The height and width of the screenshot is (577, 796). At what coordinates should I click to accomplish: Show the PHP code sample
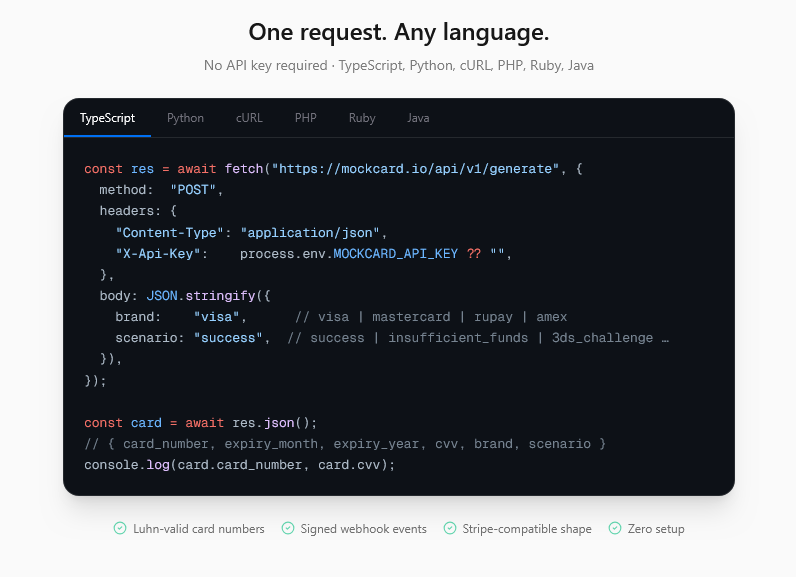coord(306,118)
